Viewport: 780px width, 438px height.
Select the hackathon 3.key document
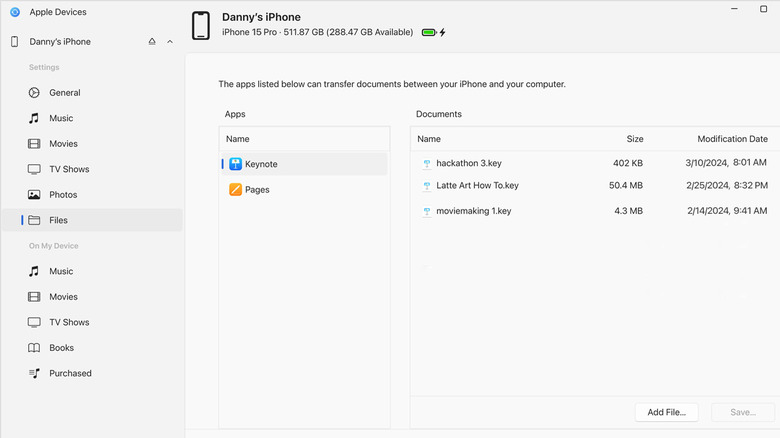click(x=468, y=163)
